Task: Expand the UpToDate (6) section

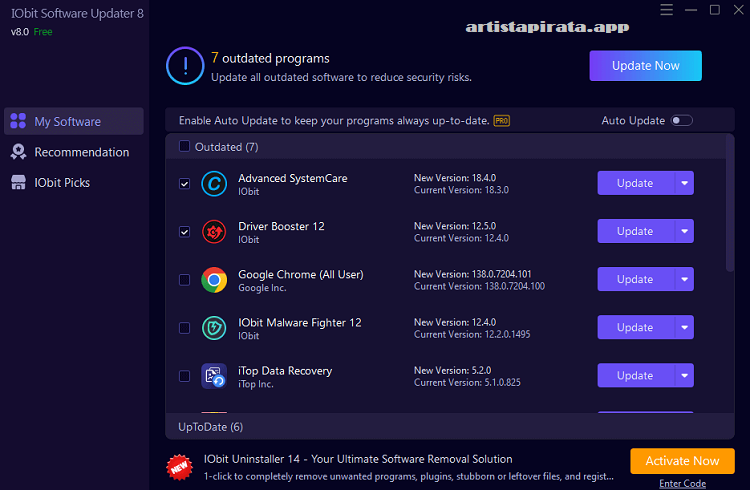Action: pos(450,427)
